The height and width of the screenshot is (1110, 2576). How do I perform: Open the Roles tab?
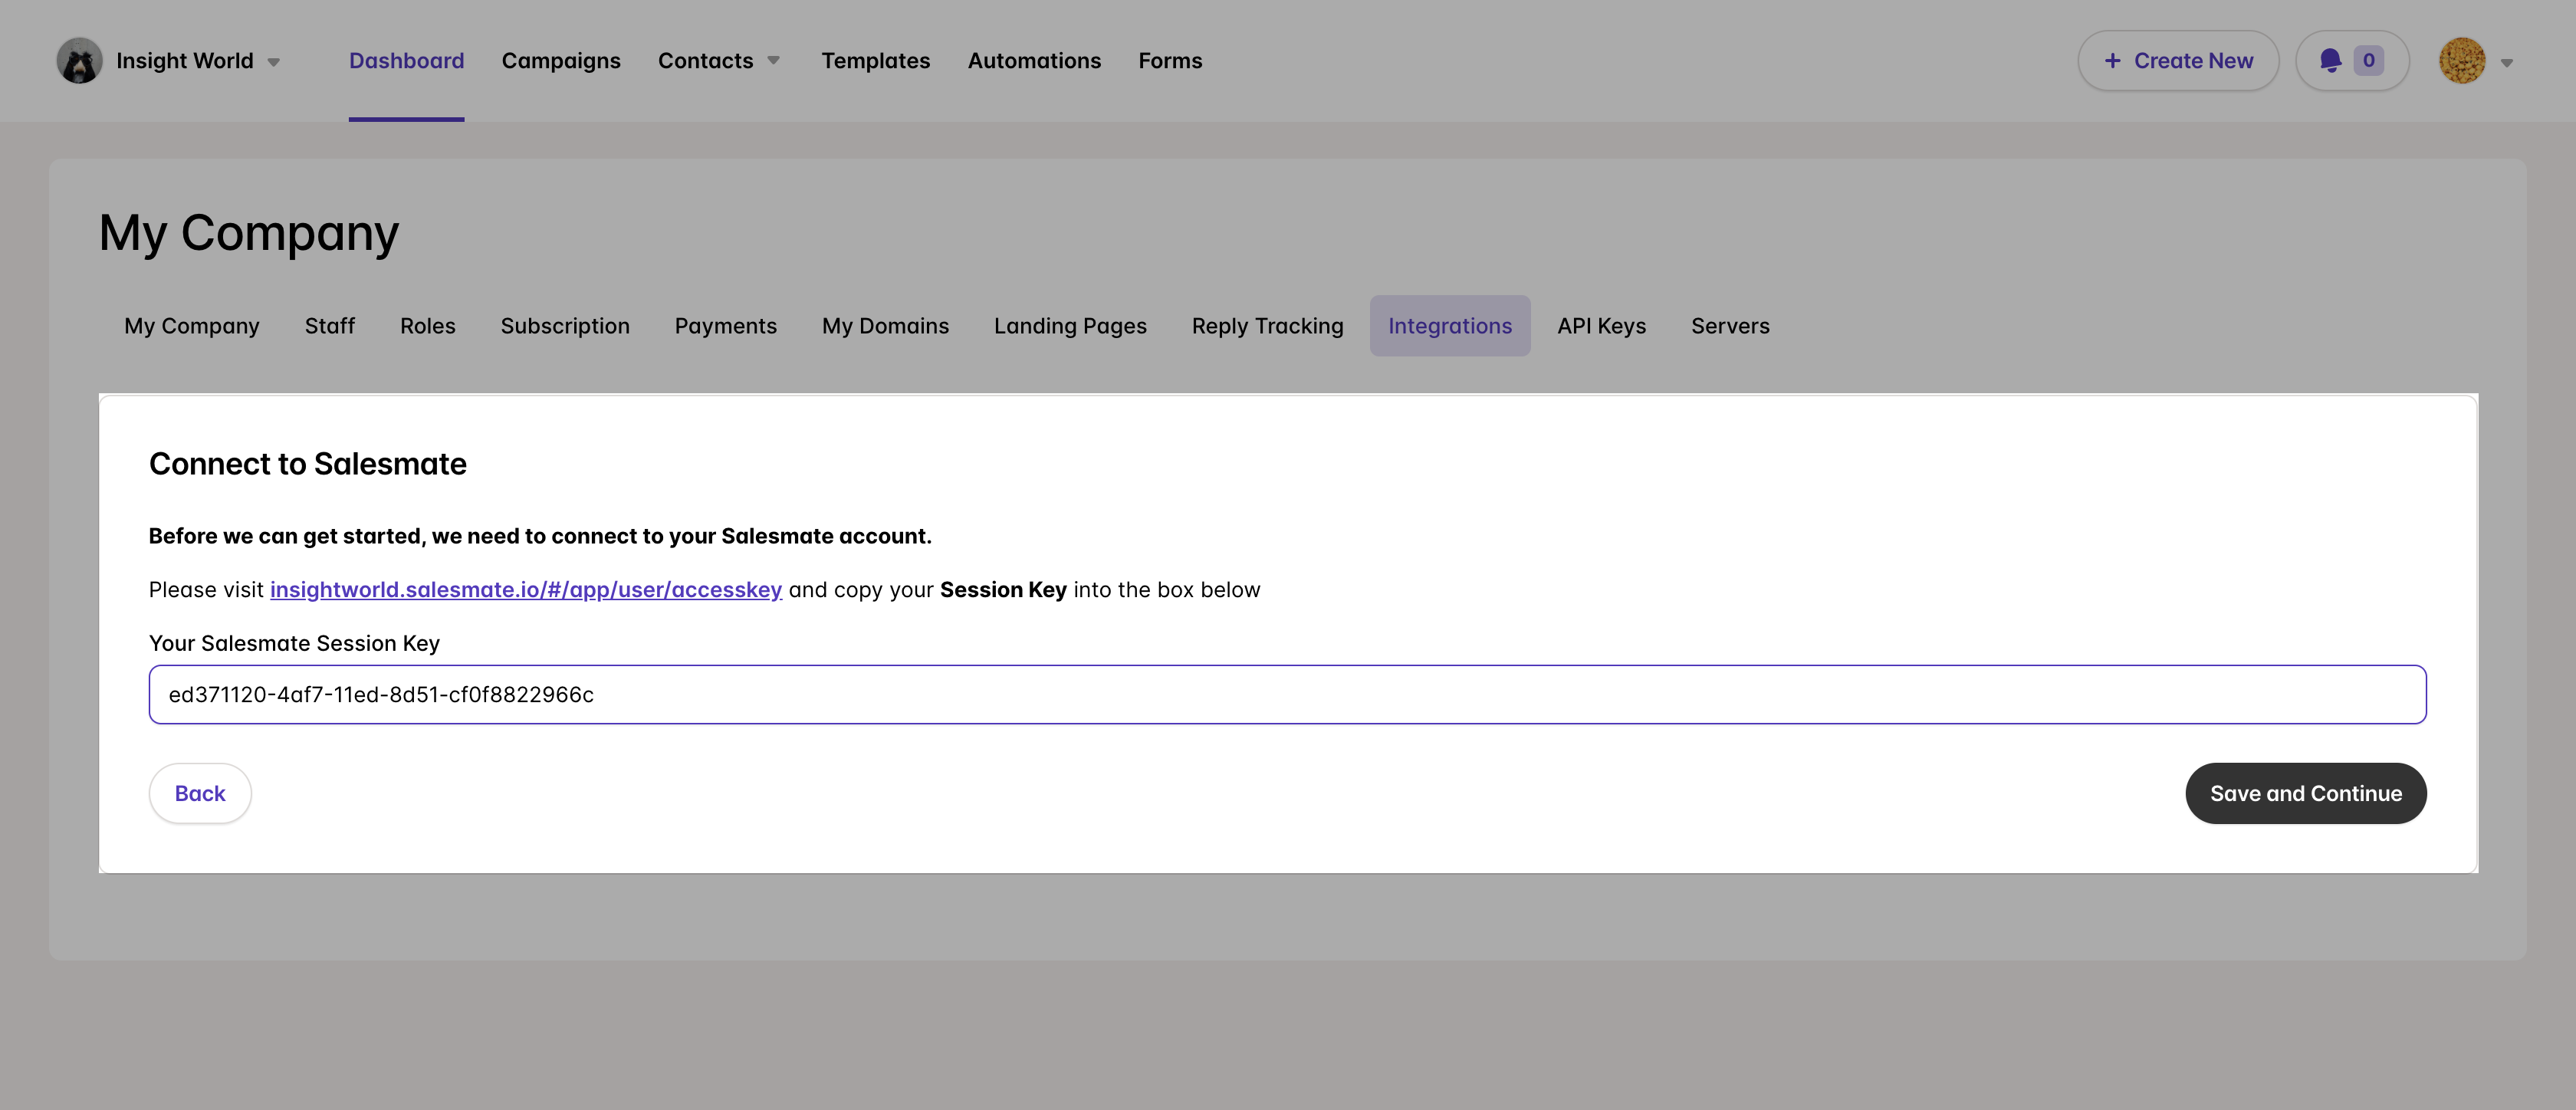click(x=428, y=326)
